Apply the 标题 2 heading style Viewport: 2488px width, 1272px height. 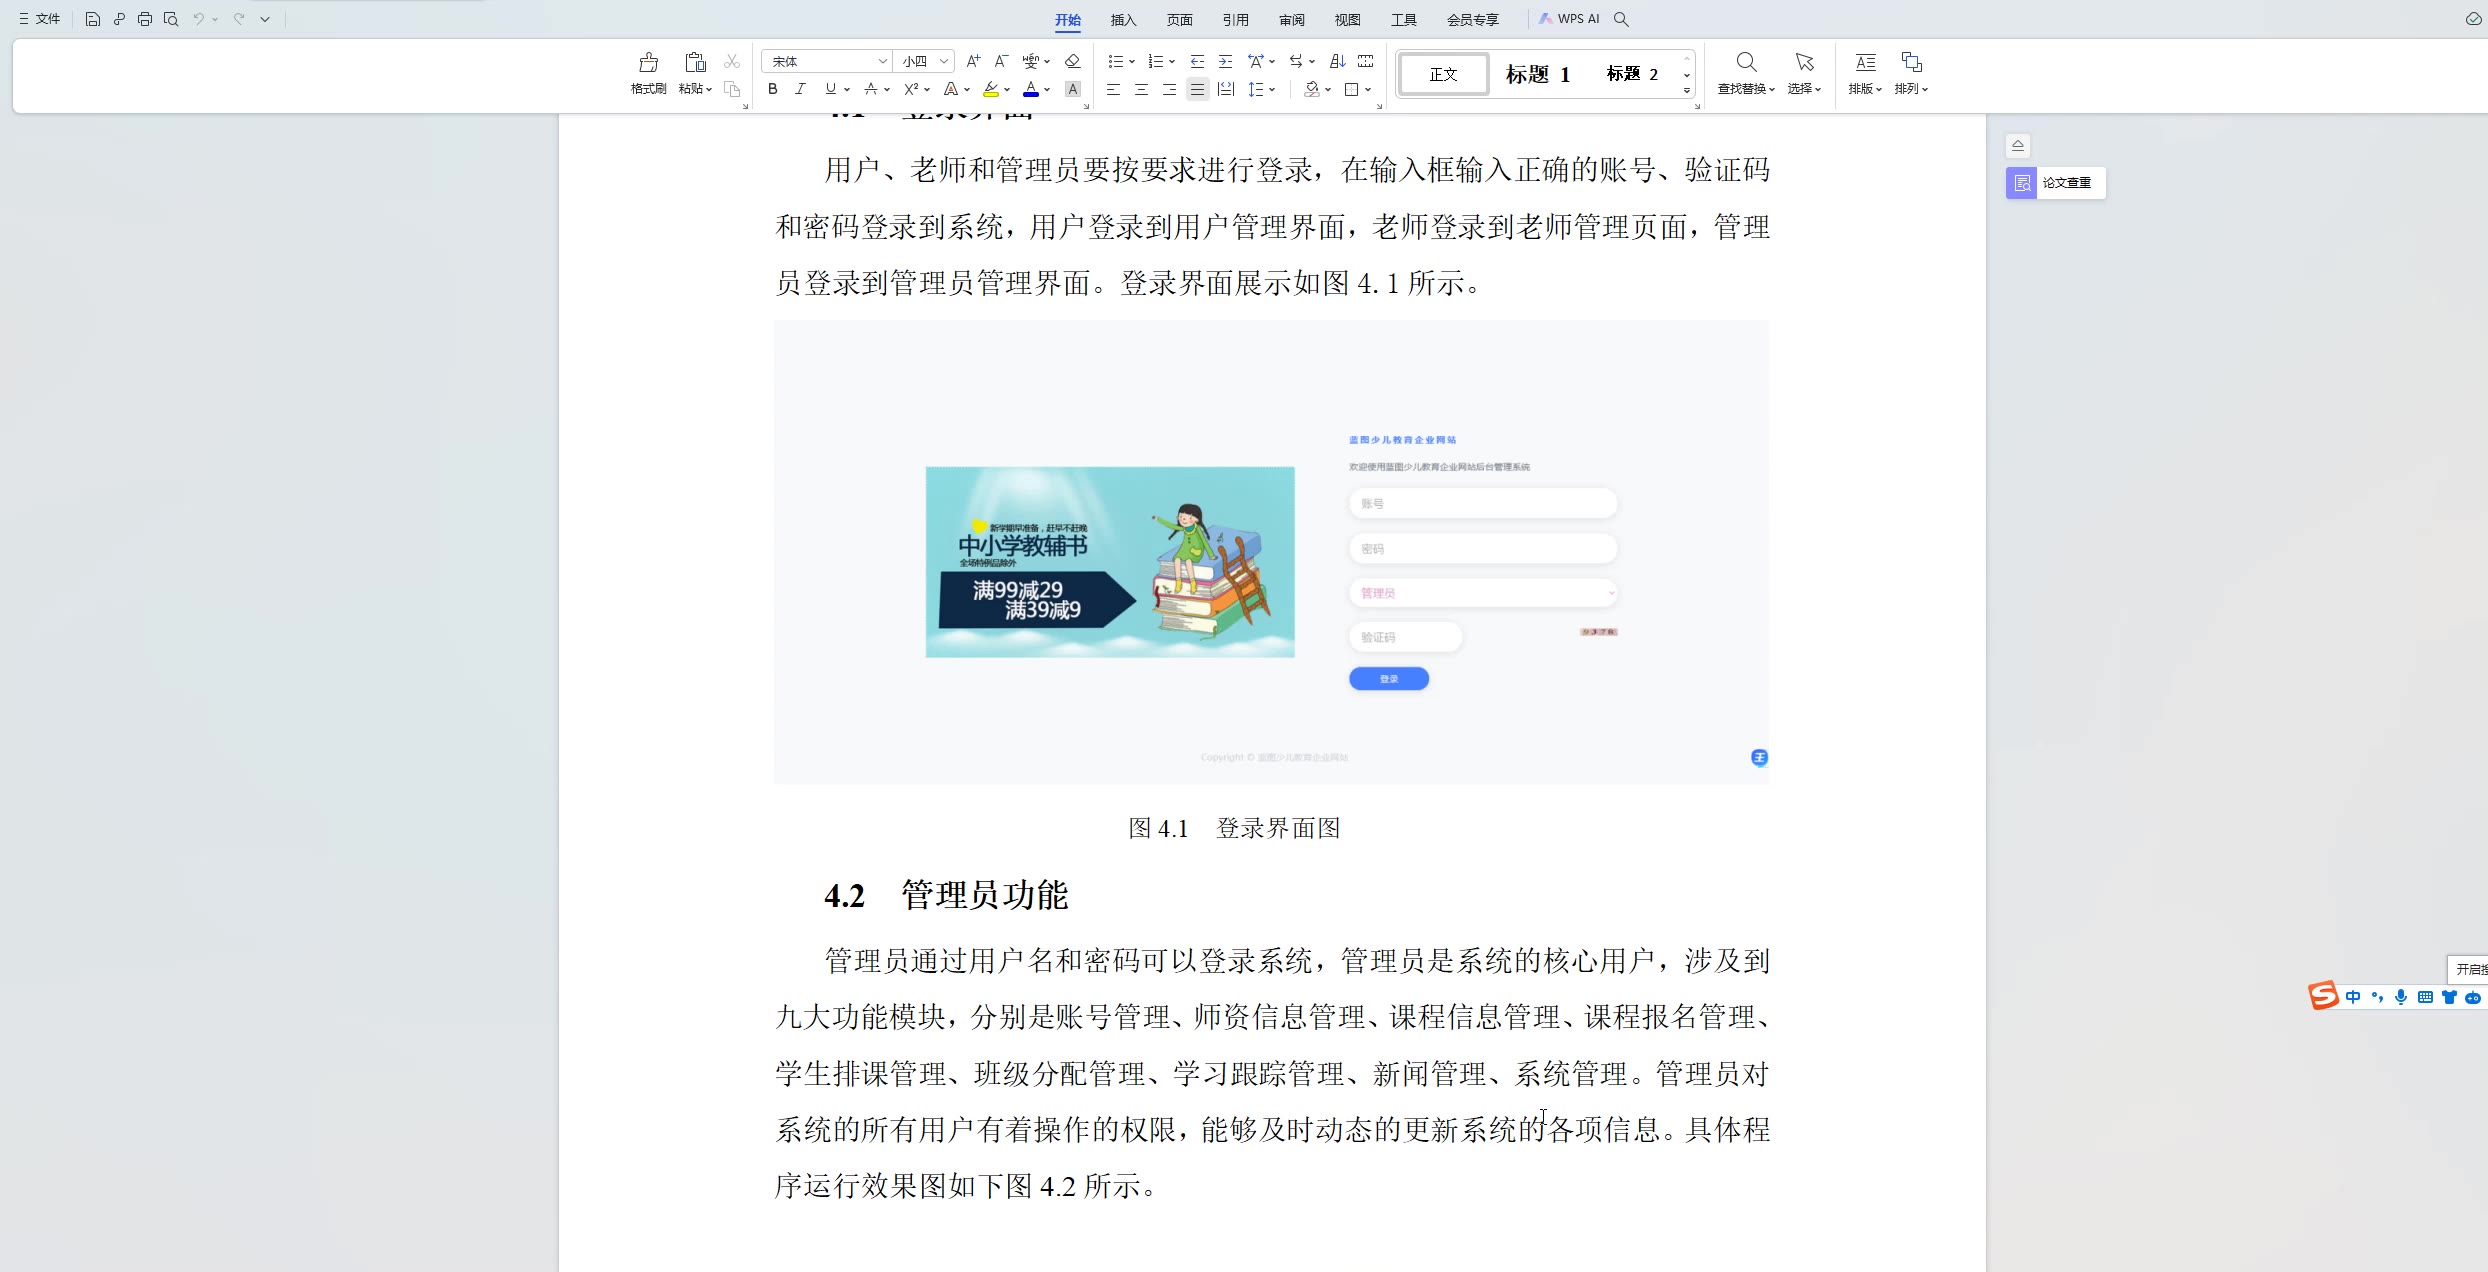1631,74
